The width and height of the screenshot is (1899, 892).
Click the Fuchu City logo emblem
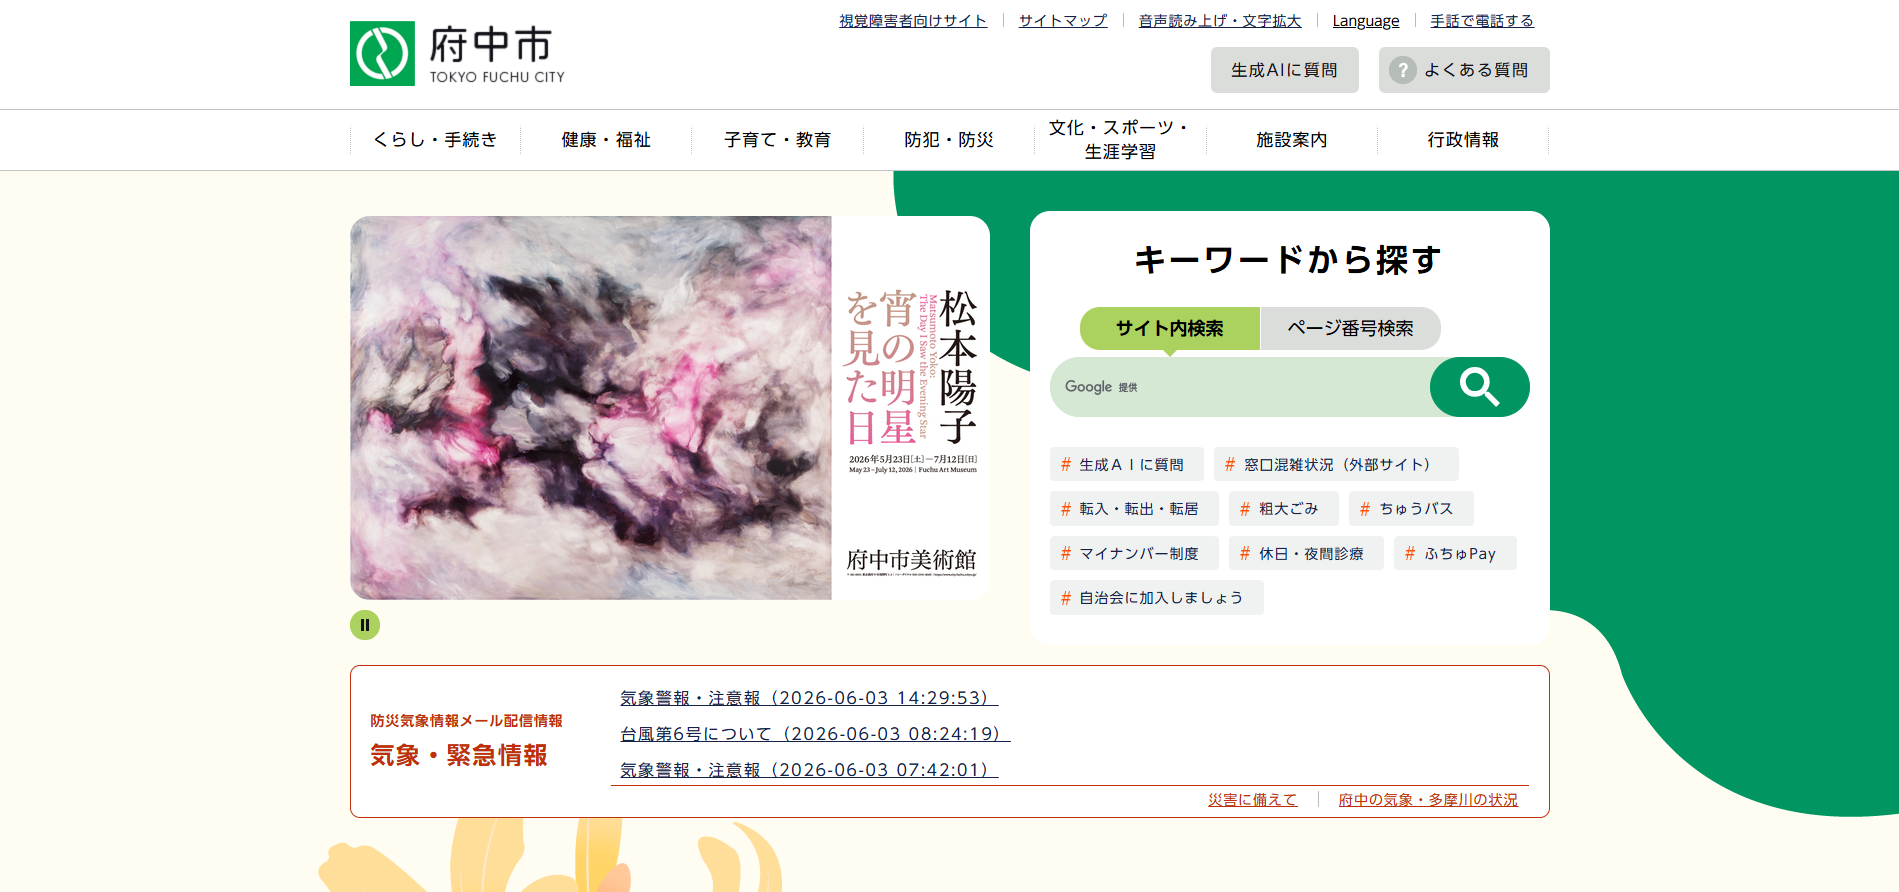tap(382, 54)
